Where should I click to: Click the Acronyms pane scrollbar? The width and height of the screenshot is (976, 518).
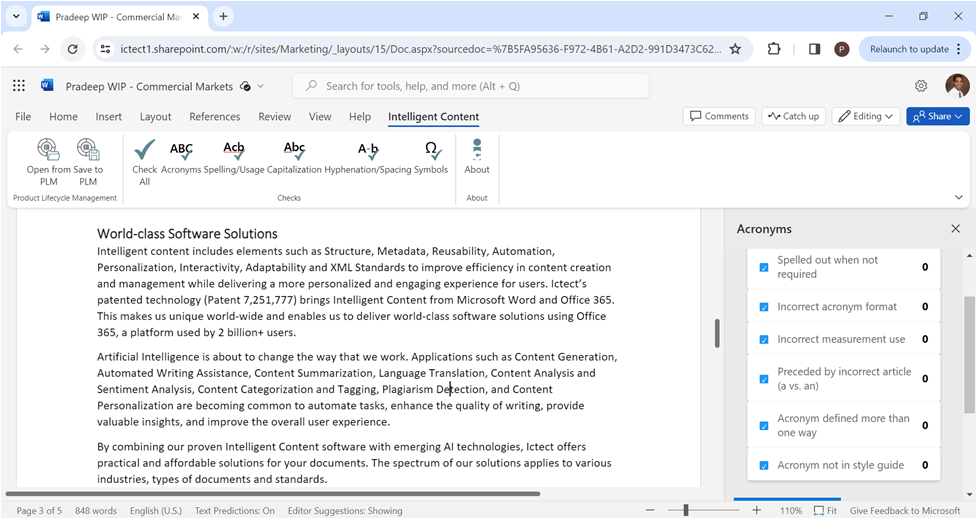(969, 355)
